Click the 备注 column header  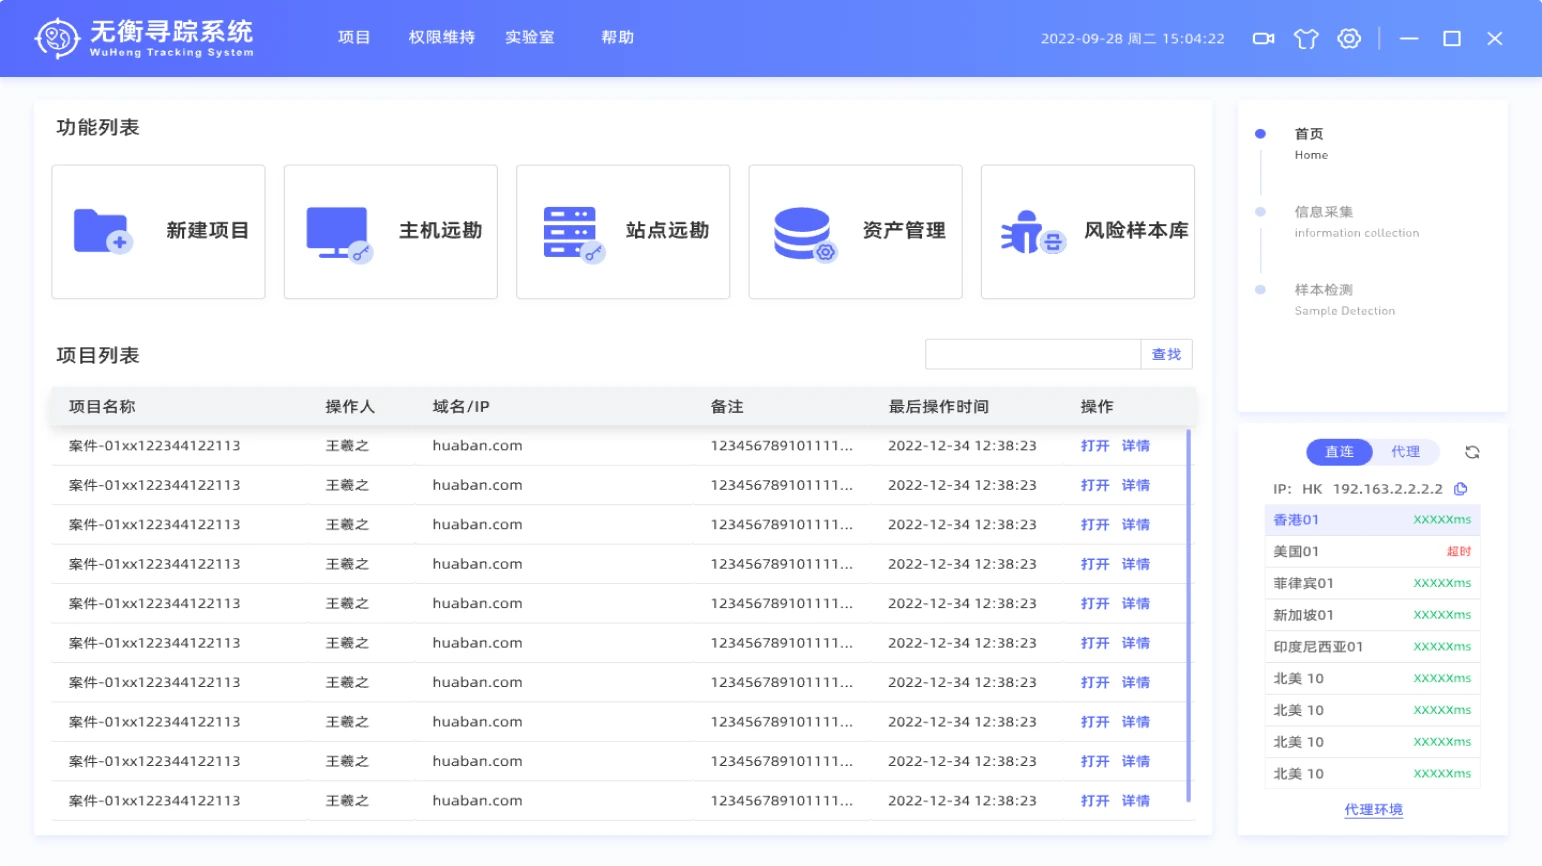click(x=727, y=407)
